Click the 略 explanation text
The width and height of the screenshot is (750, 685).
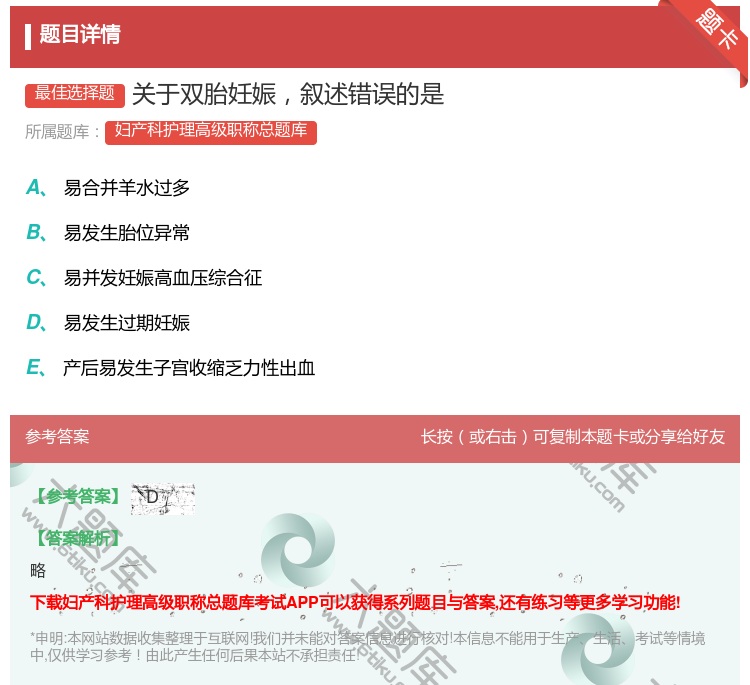point(38,570)
